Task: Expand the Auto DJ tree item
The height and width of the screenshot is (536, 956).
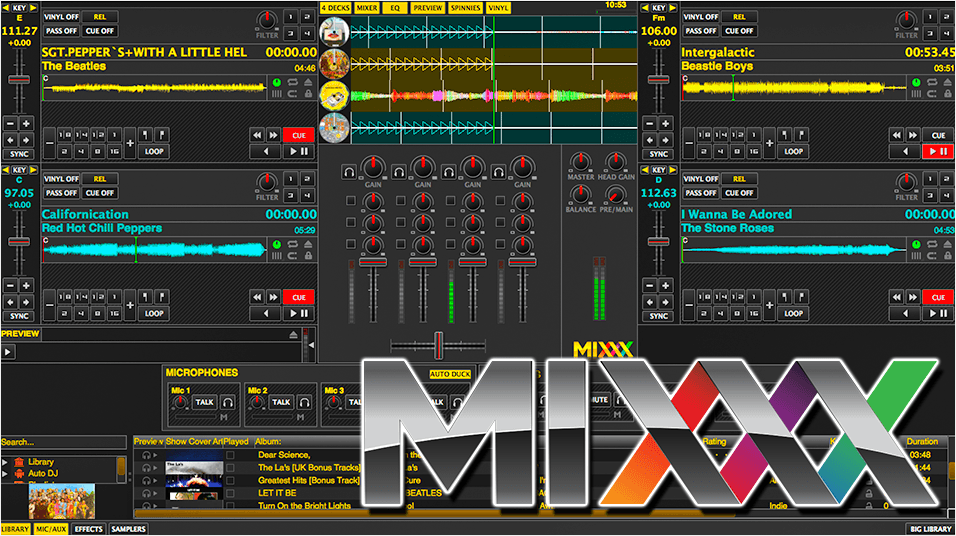Action: (x=6, y=473)
